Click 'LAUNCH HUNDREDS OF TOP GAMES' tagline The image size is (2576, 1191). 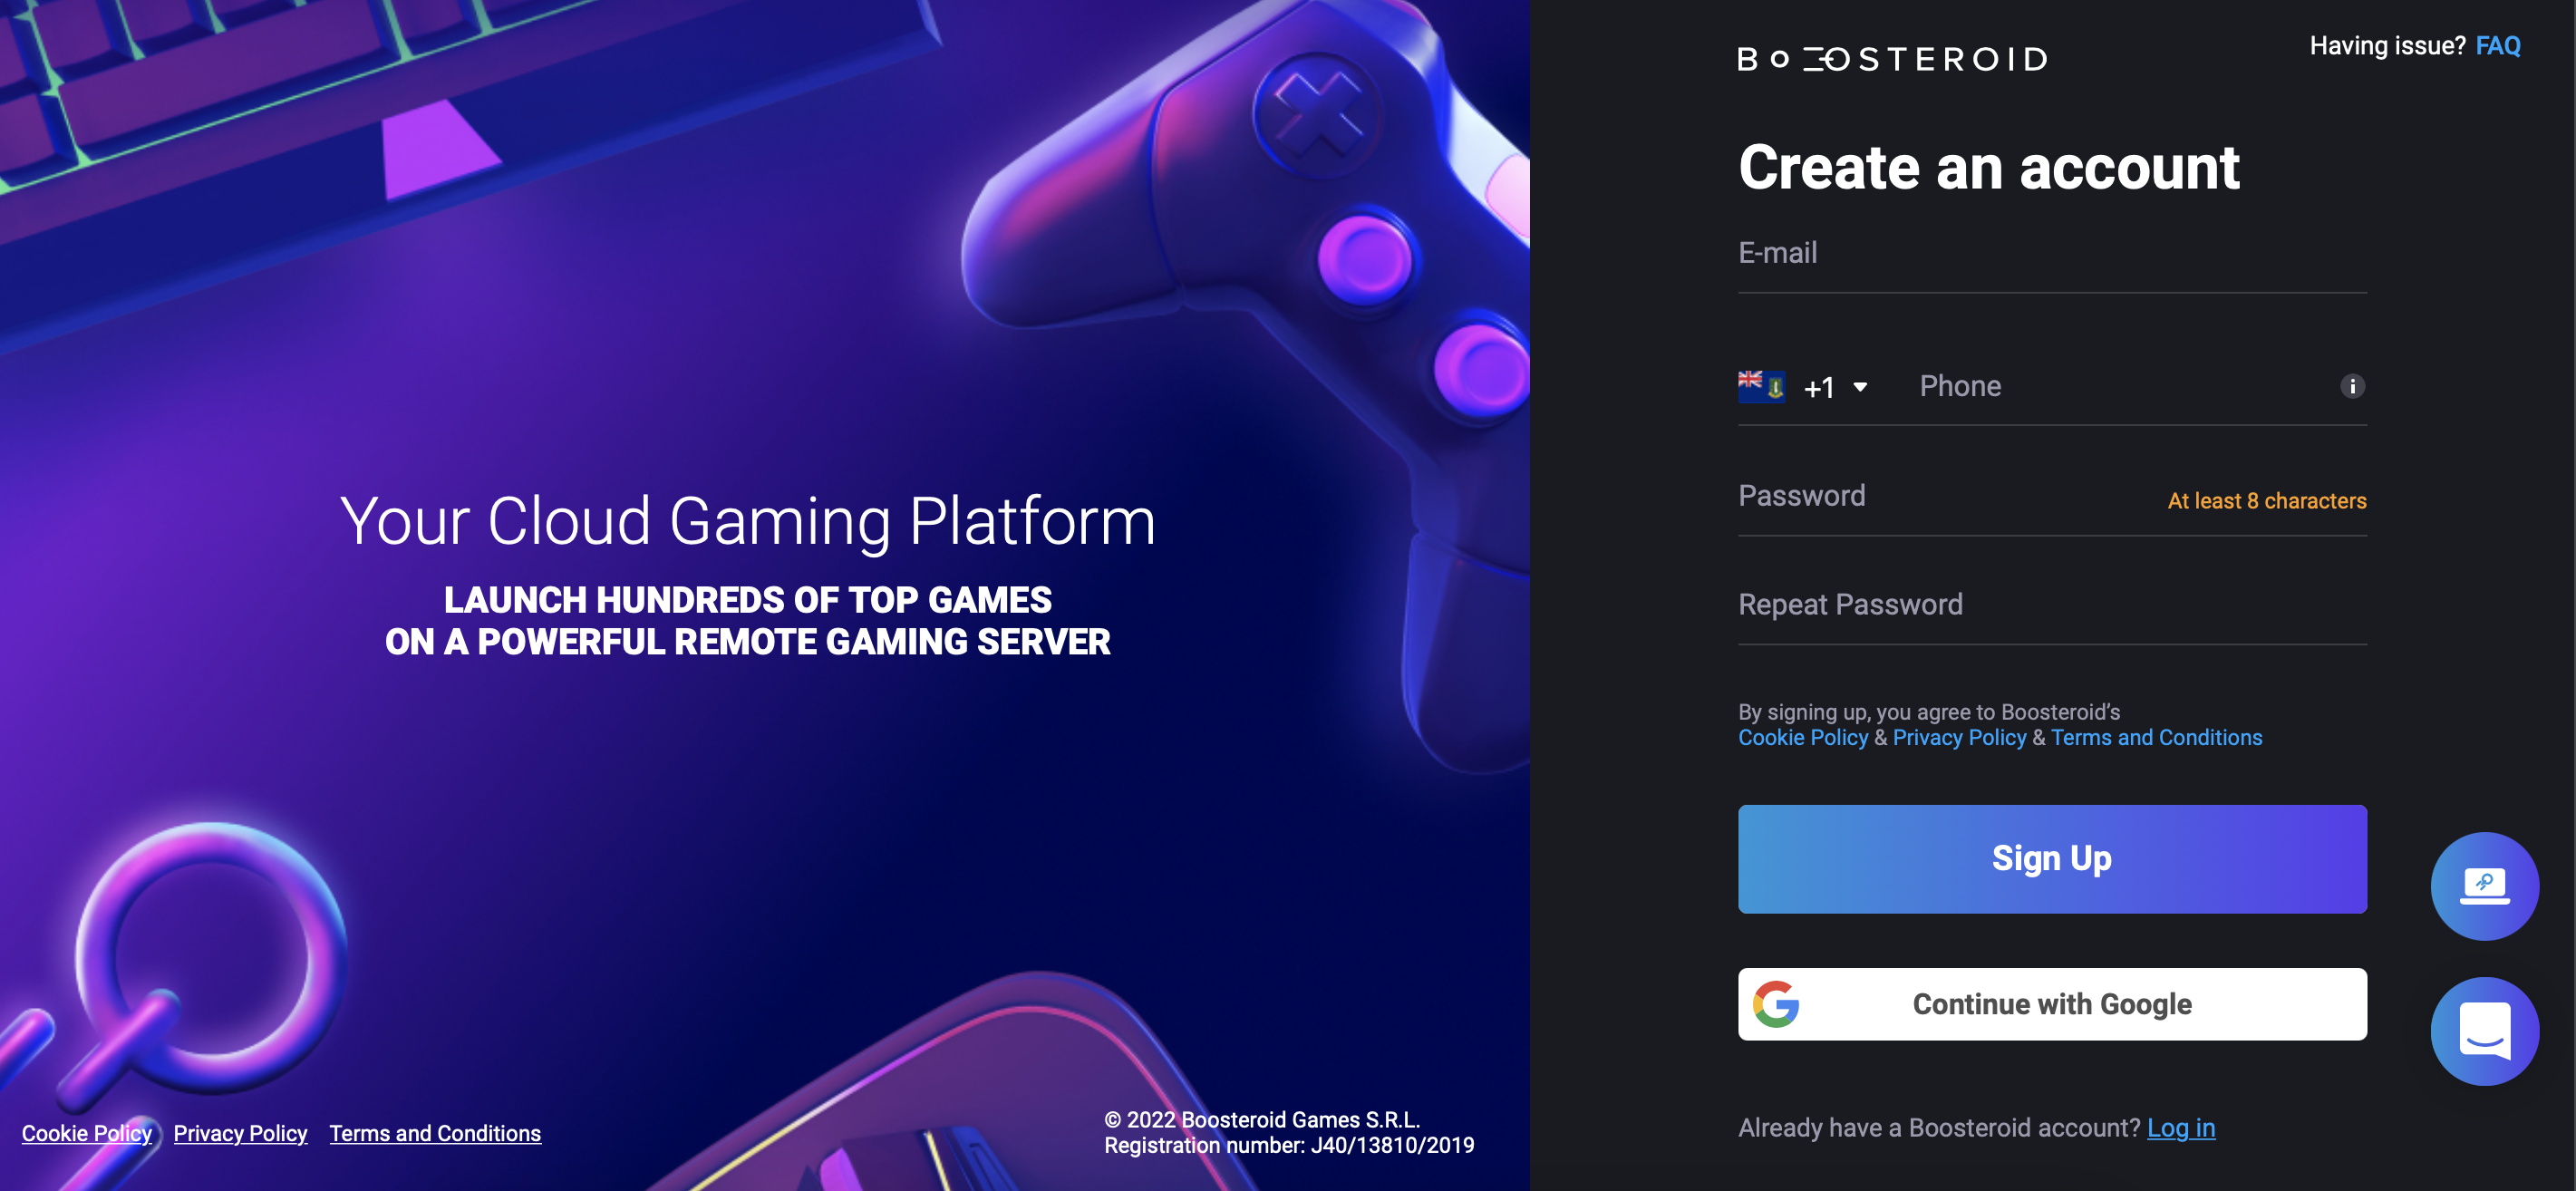pyautogui.click(x=747, y=600)
